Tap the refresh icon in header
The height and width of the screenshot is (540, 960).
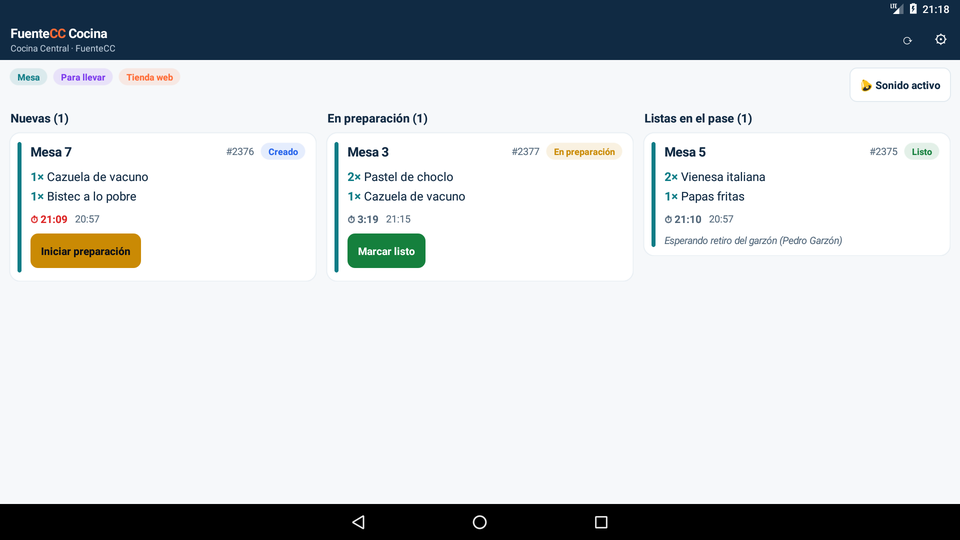point(907,40)
